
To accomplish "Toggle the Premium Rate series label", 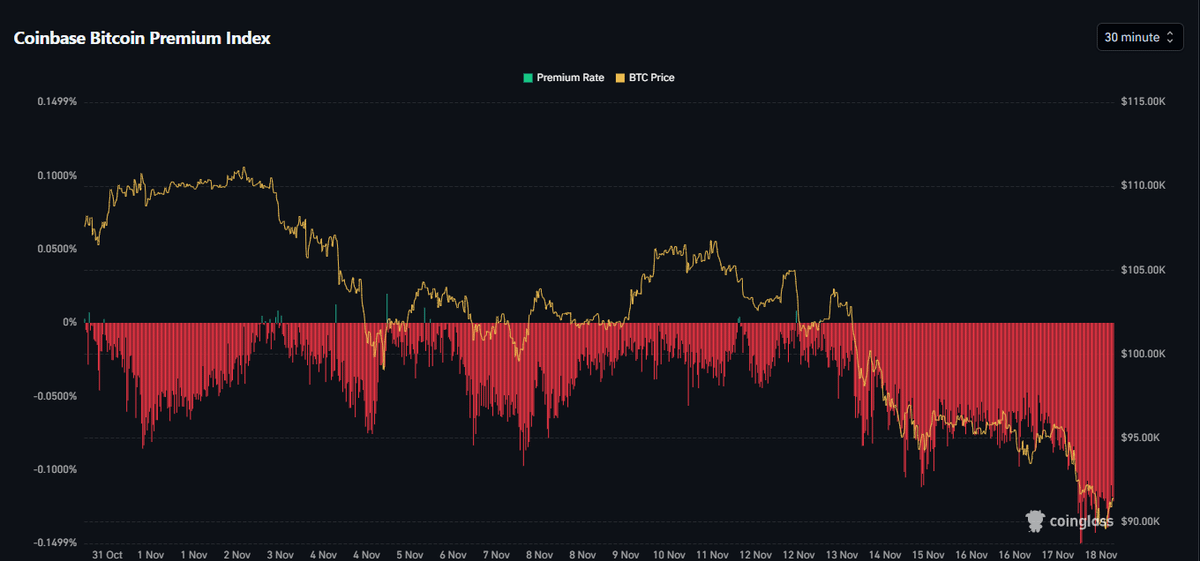I will [570, 77].
